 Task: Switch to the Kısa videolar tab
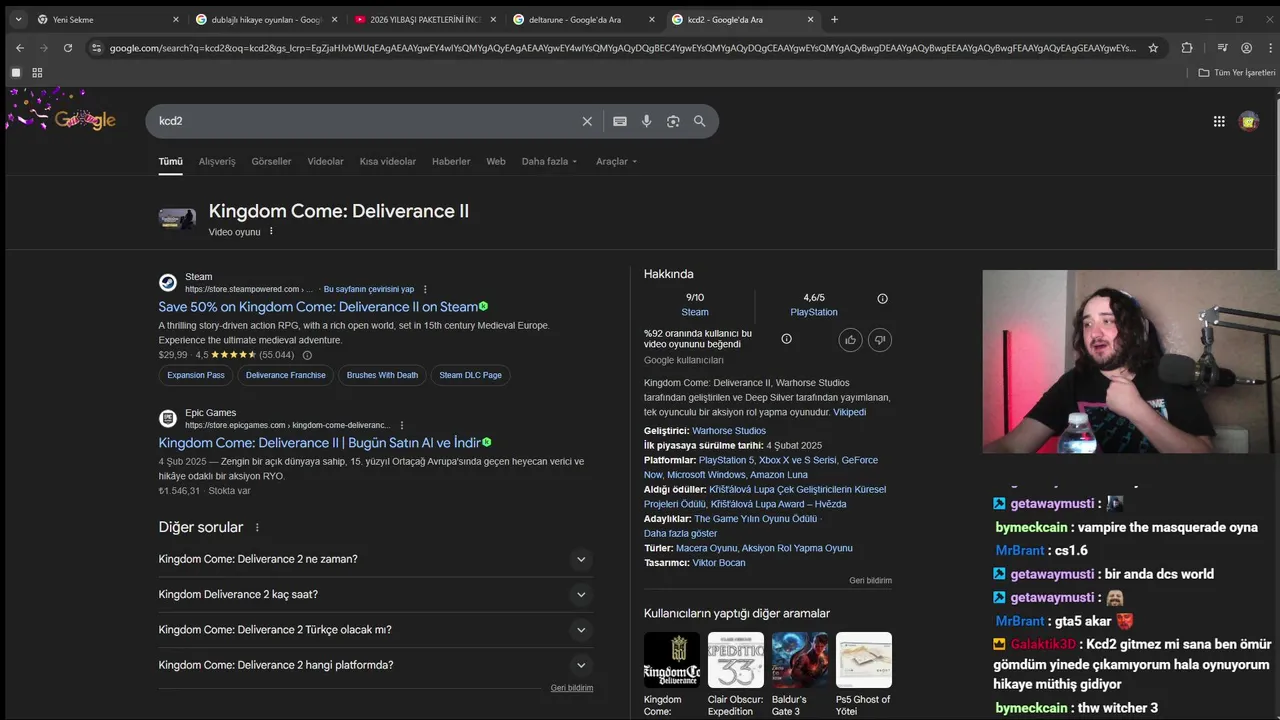pyautogui.click(x=388, y=161)
